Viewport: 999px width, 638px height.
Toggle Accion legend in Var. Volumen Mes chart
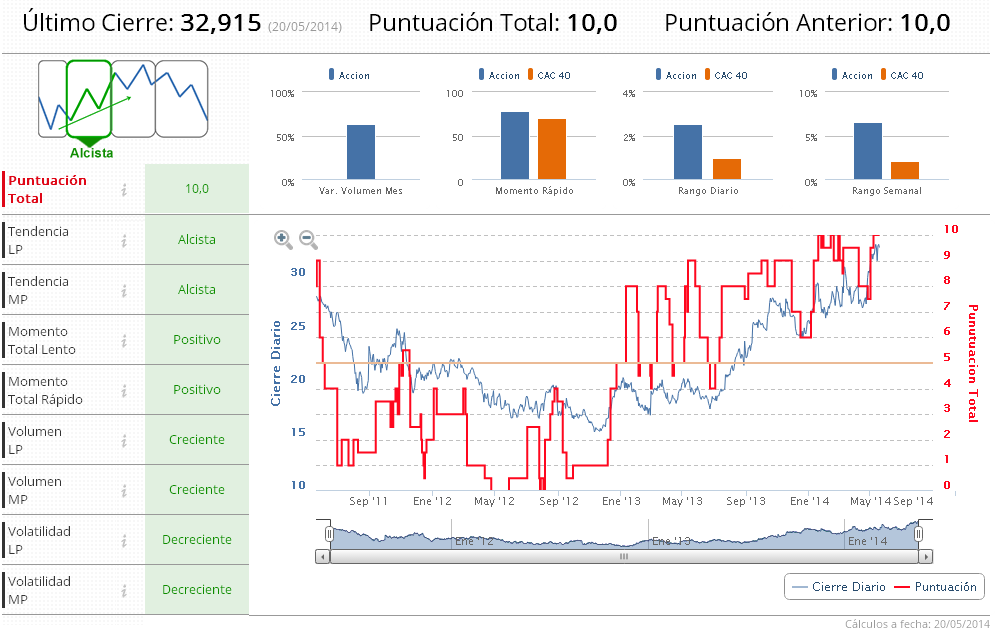[349, 75]
